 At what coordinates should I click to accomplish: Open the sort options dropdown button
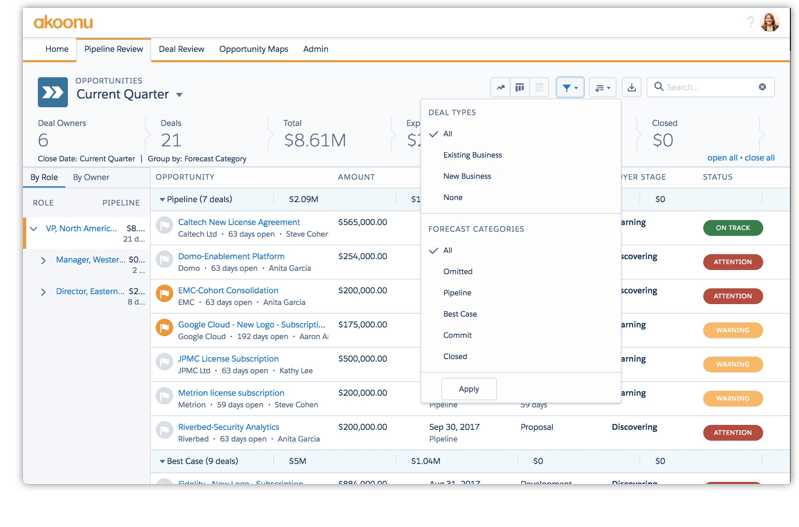pyautogui.click(x=603, y=88)
